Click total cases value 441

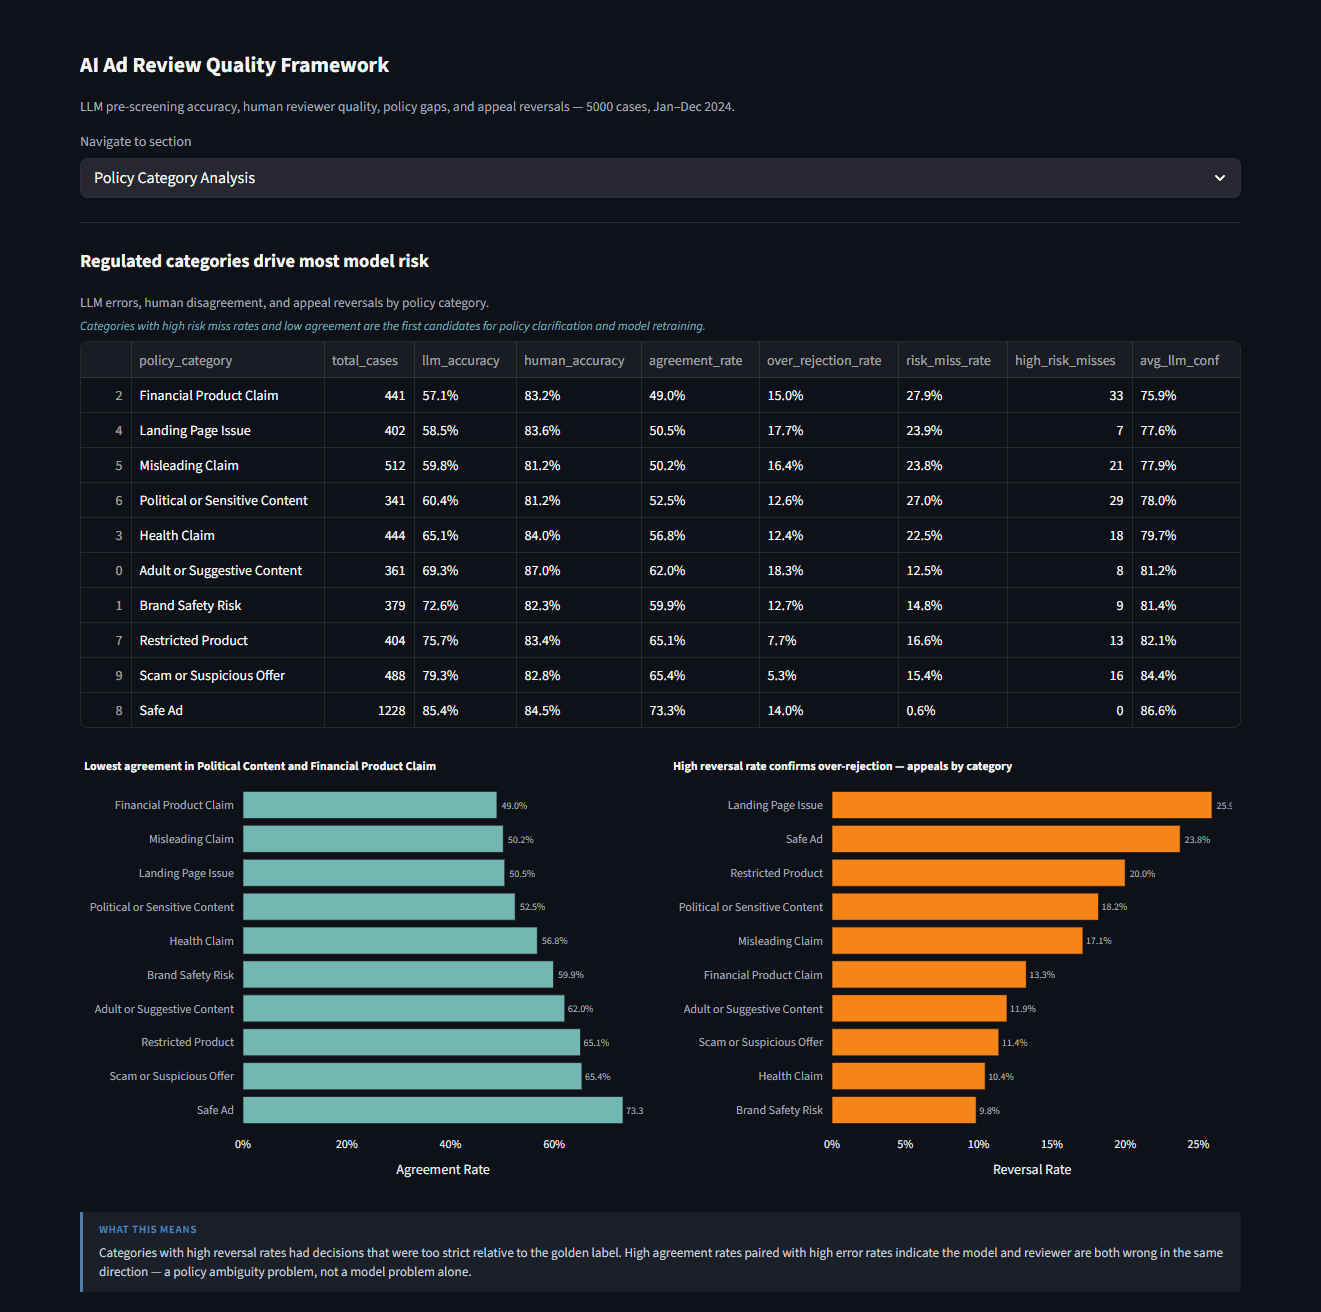click(x=369, y=395)
